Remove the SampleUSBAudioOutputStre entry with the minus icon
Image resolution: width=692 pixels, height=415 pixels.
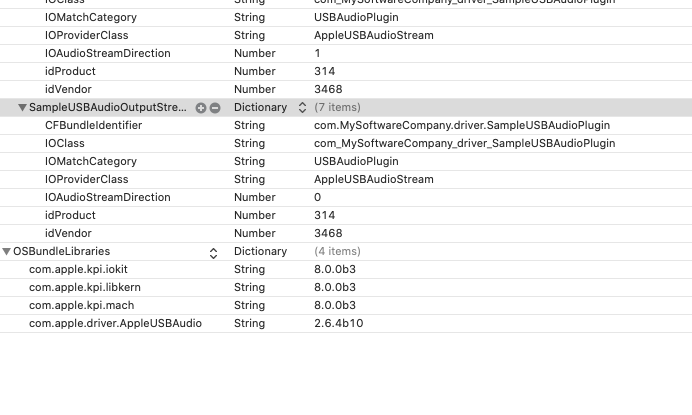(x=215, y=108)
